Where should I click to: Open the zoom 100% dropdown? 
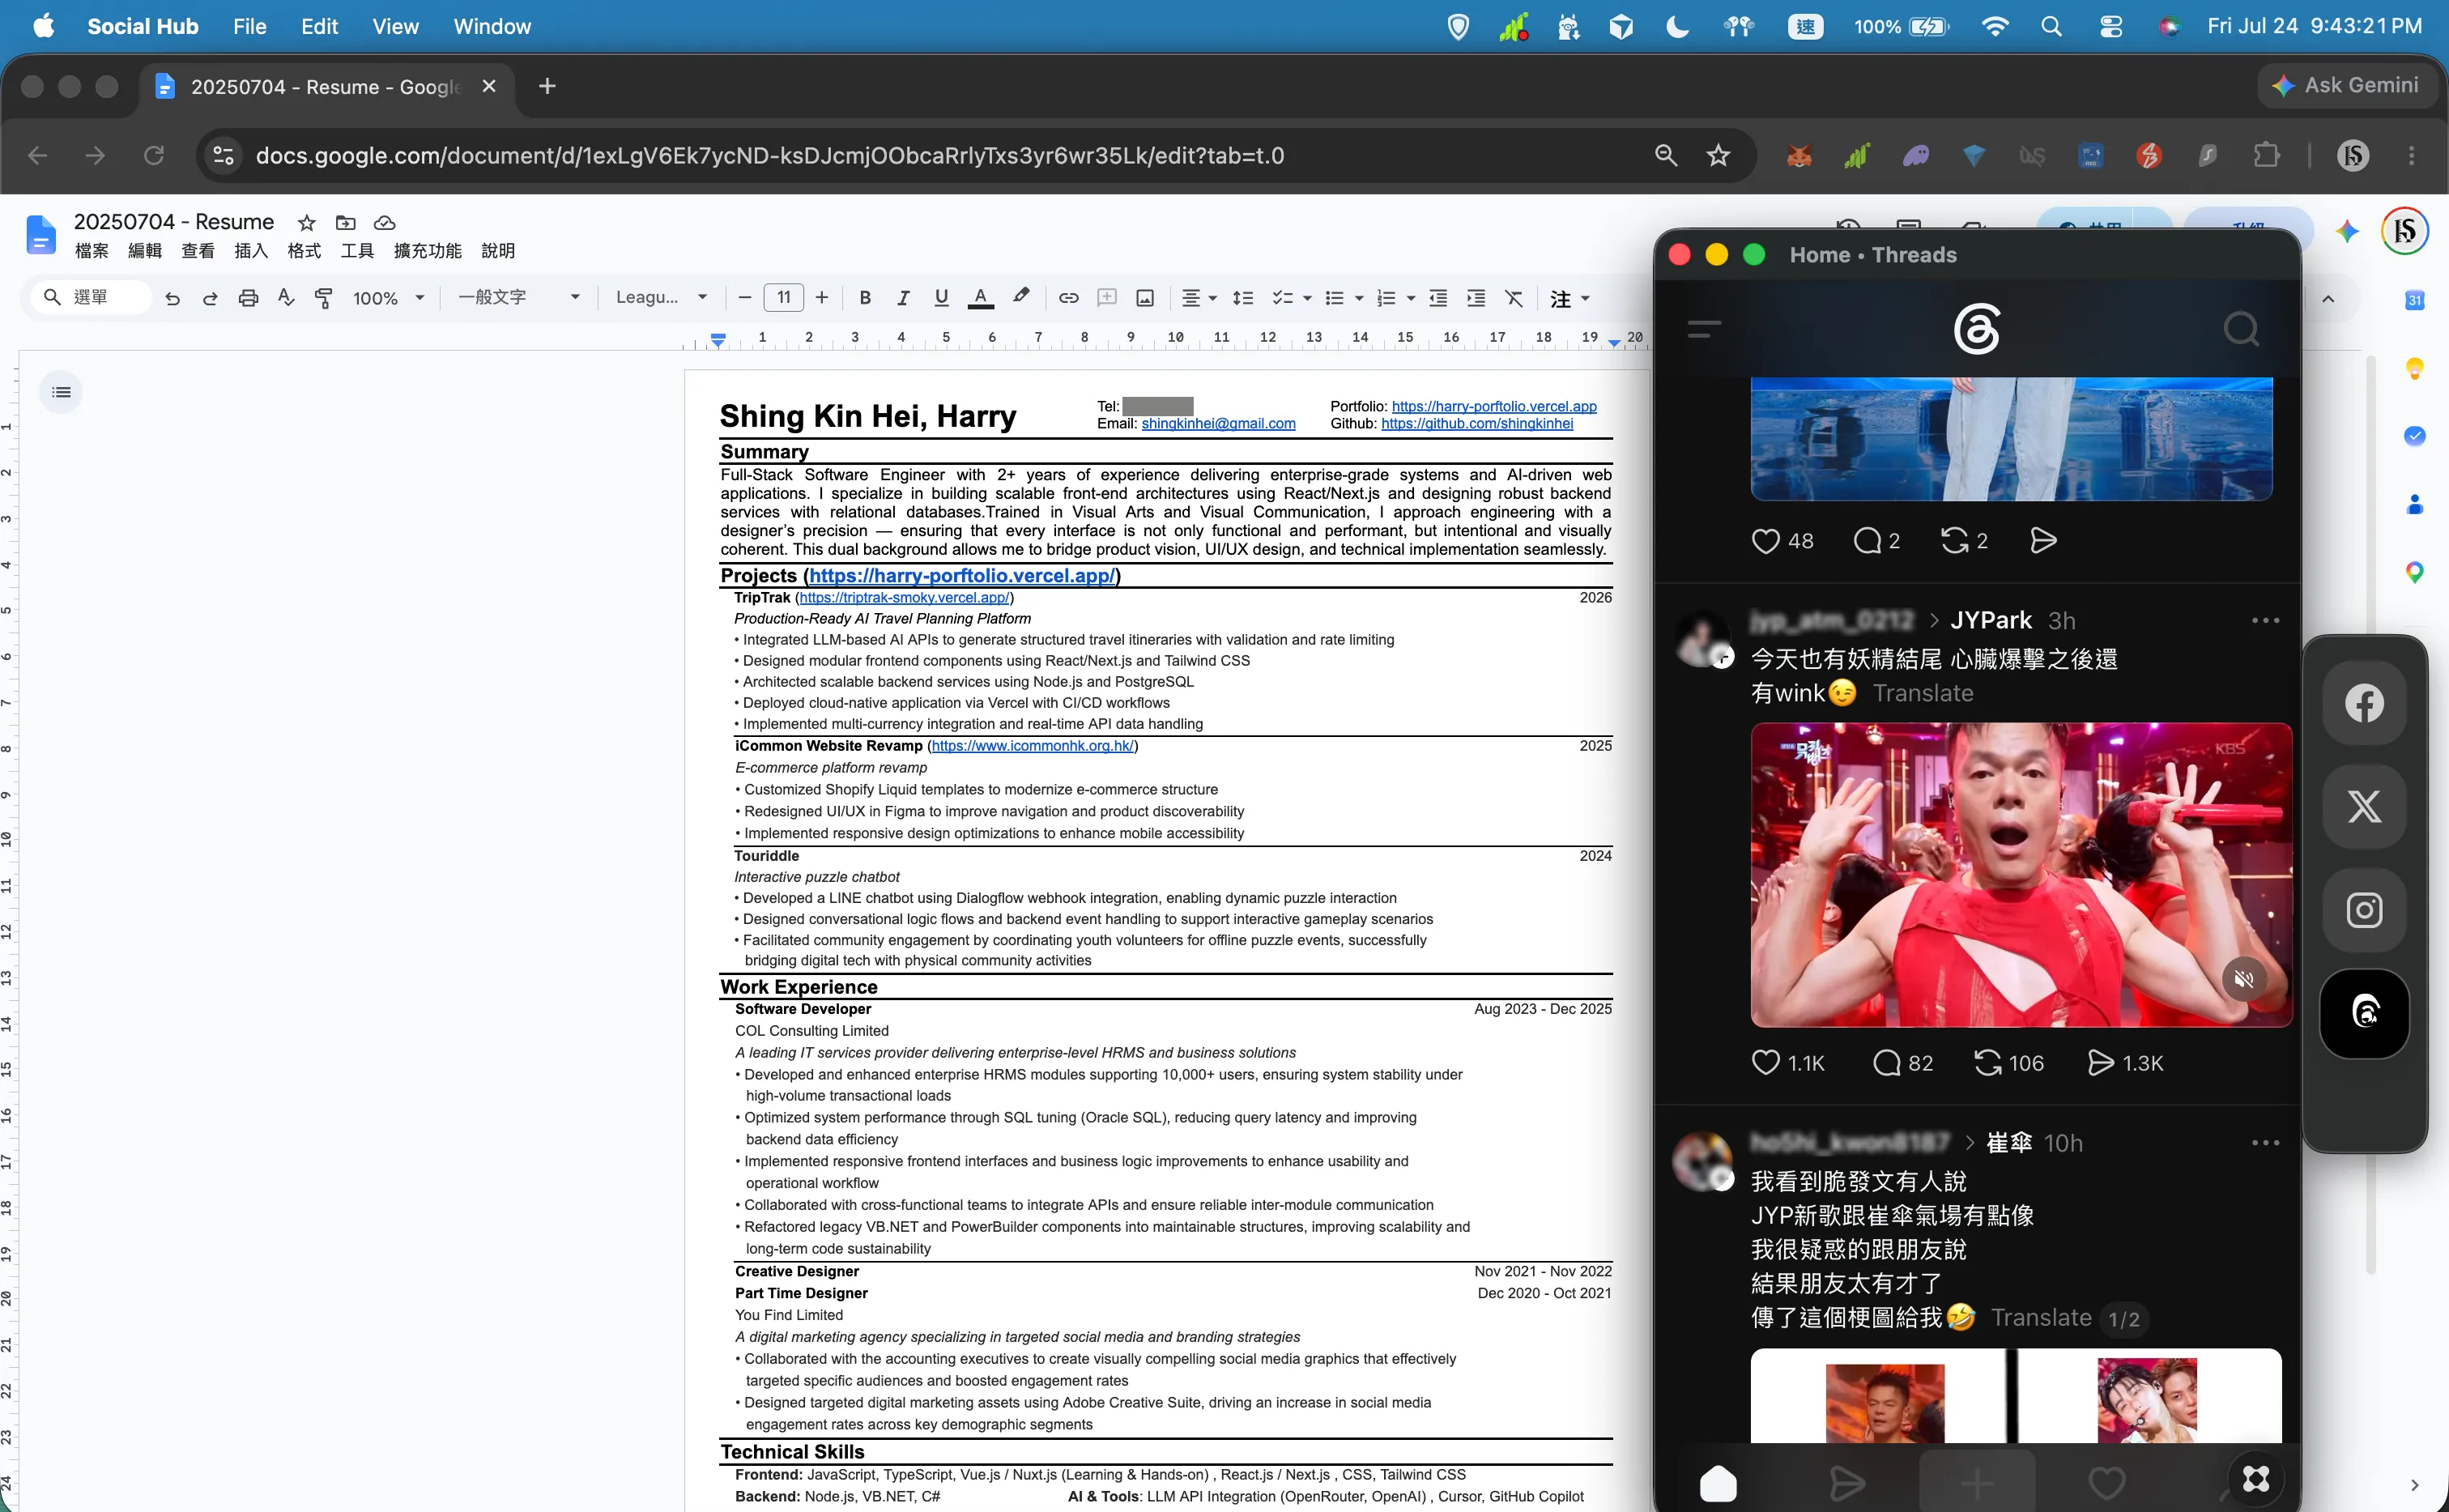389,298
